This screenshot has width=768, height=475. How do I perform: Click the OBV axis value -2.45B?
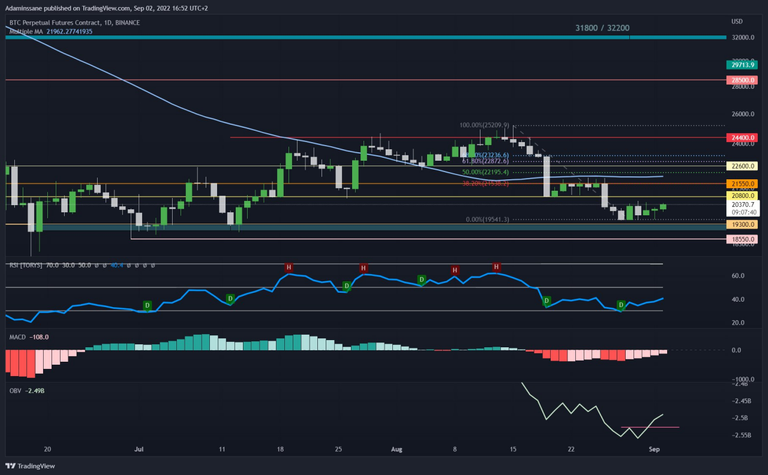point(742,401)
